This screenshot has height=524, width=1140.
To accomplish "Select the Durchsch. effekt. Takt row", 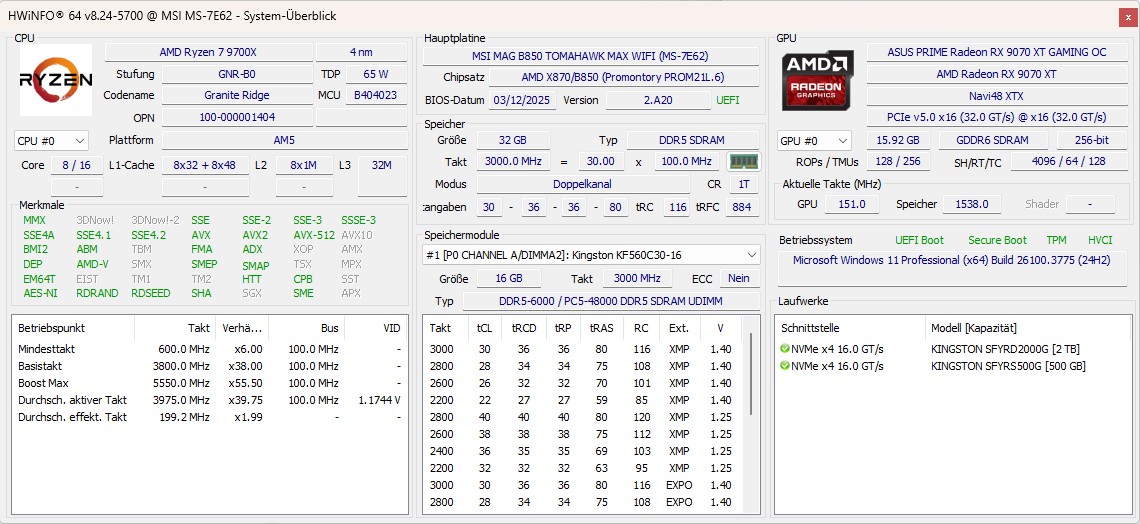I will tap(209, 417).
